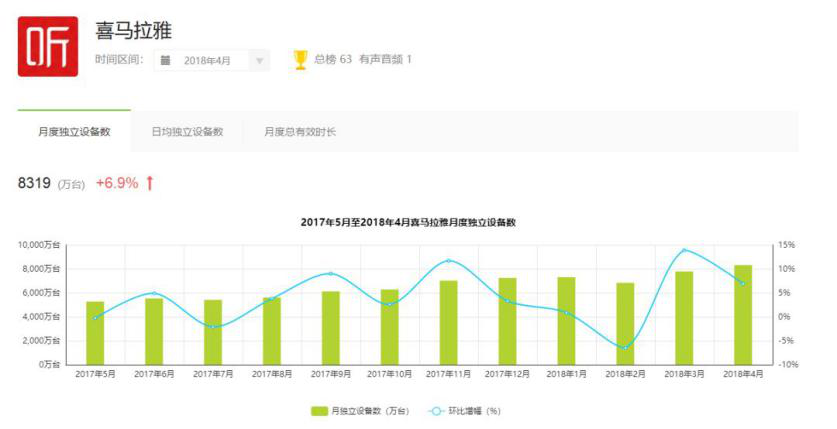Click the 2017年6月 line data point

(x=154, y=293)
